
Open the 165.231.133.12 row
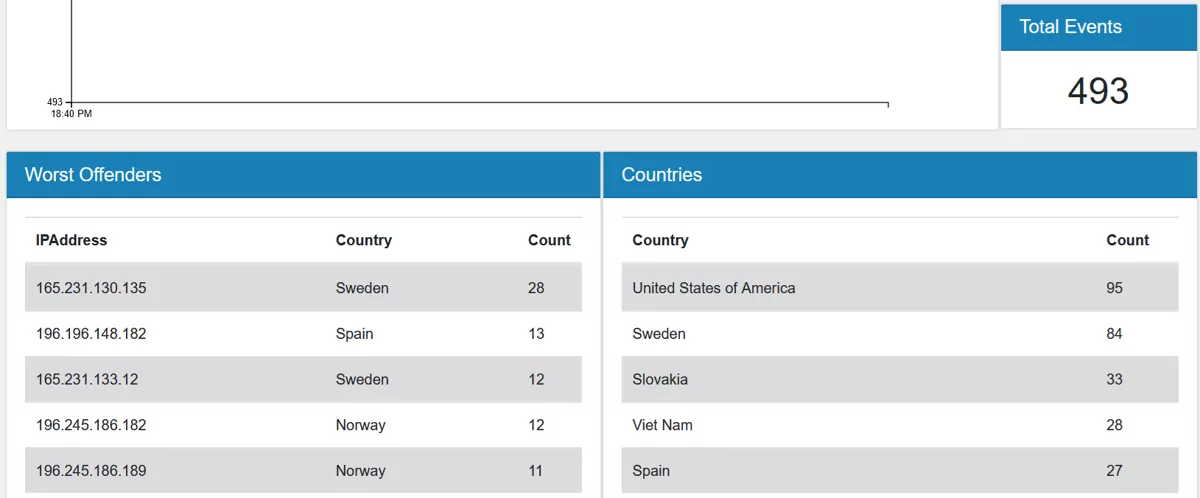click(x=87, y=380)
